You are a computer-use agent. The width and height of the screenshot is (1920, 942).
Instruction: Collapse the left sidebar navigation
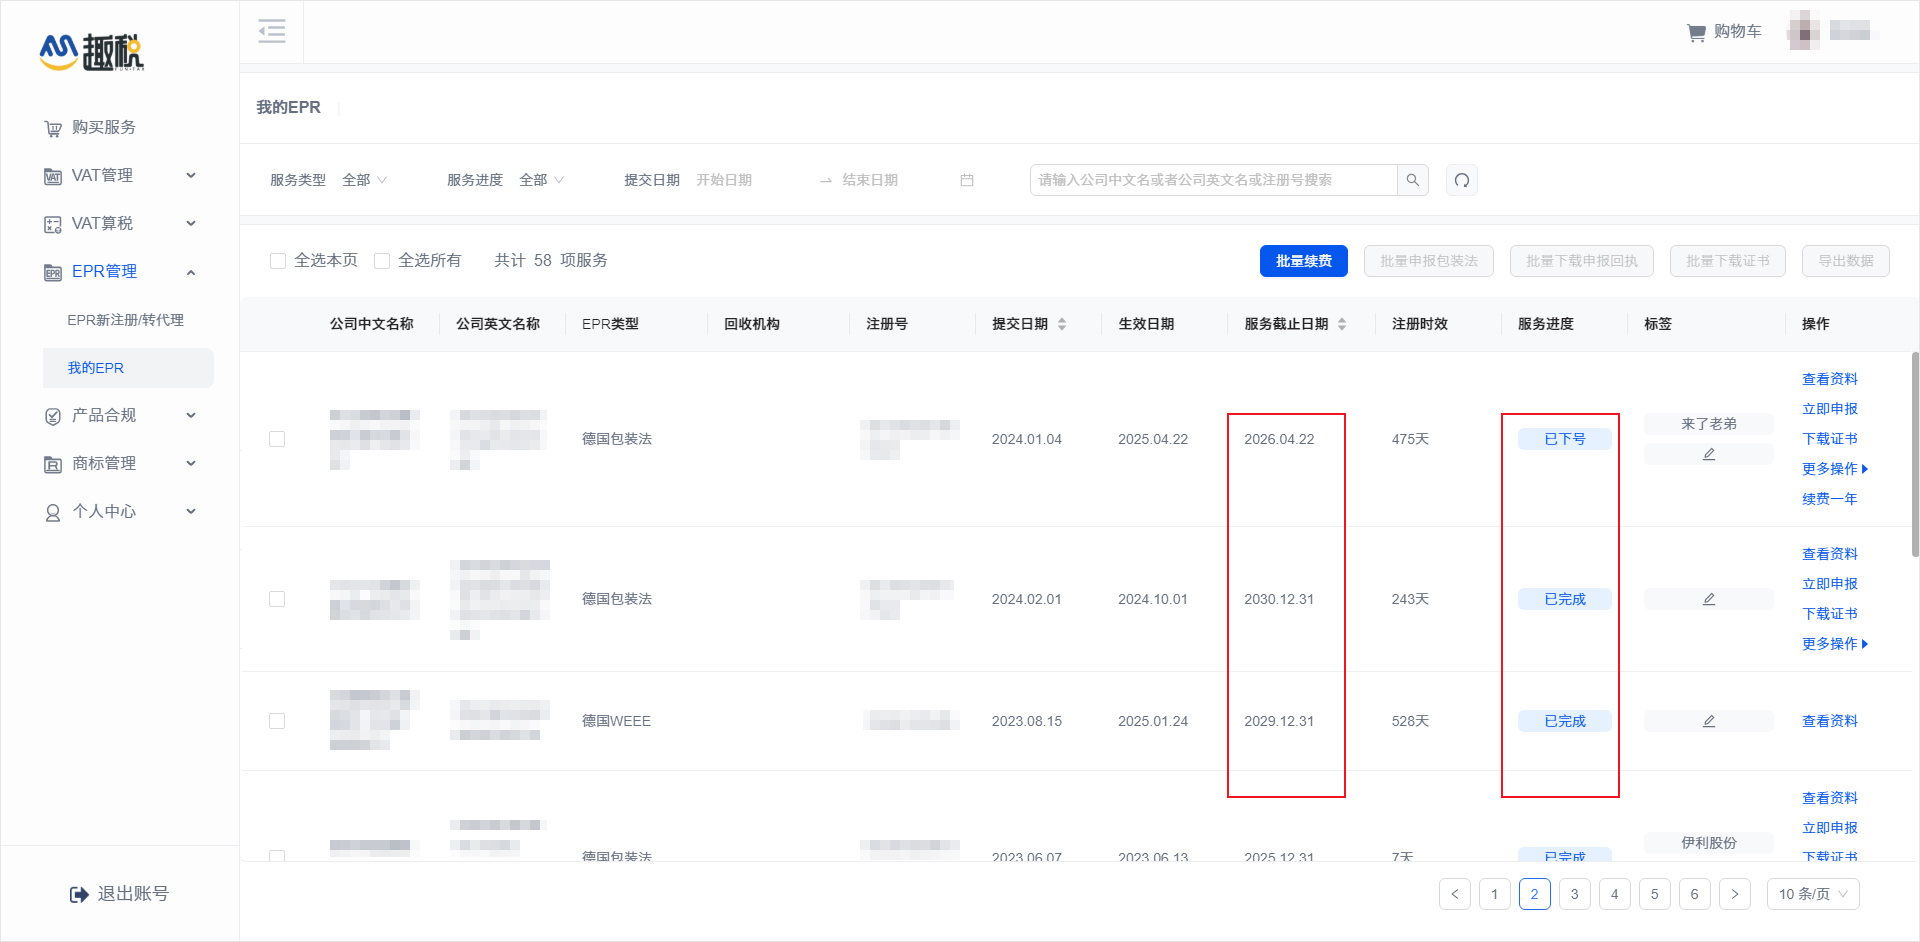pyautogui.click(x=271, y=31)
